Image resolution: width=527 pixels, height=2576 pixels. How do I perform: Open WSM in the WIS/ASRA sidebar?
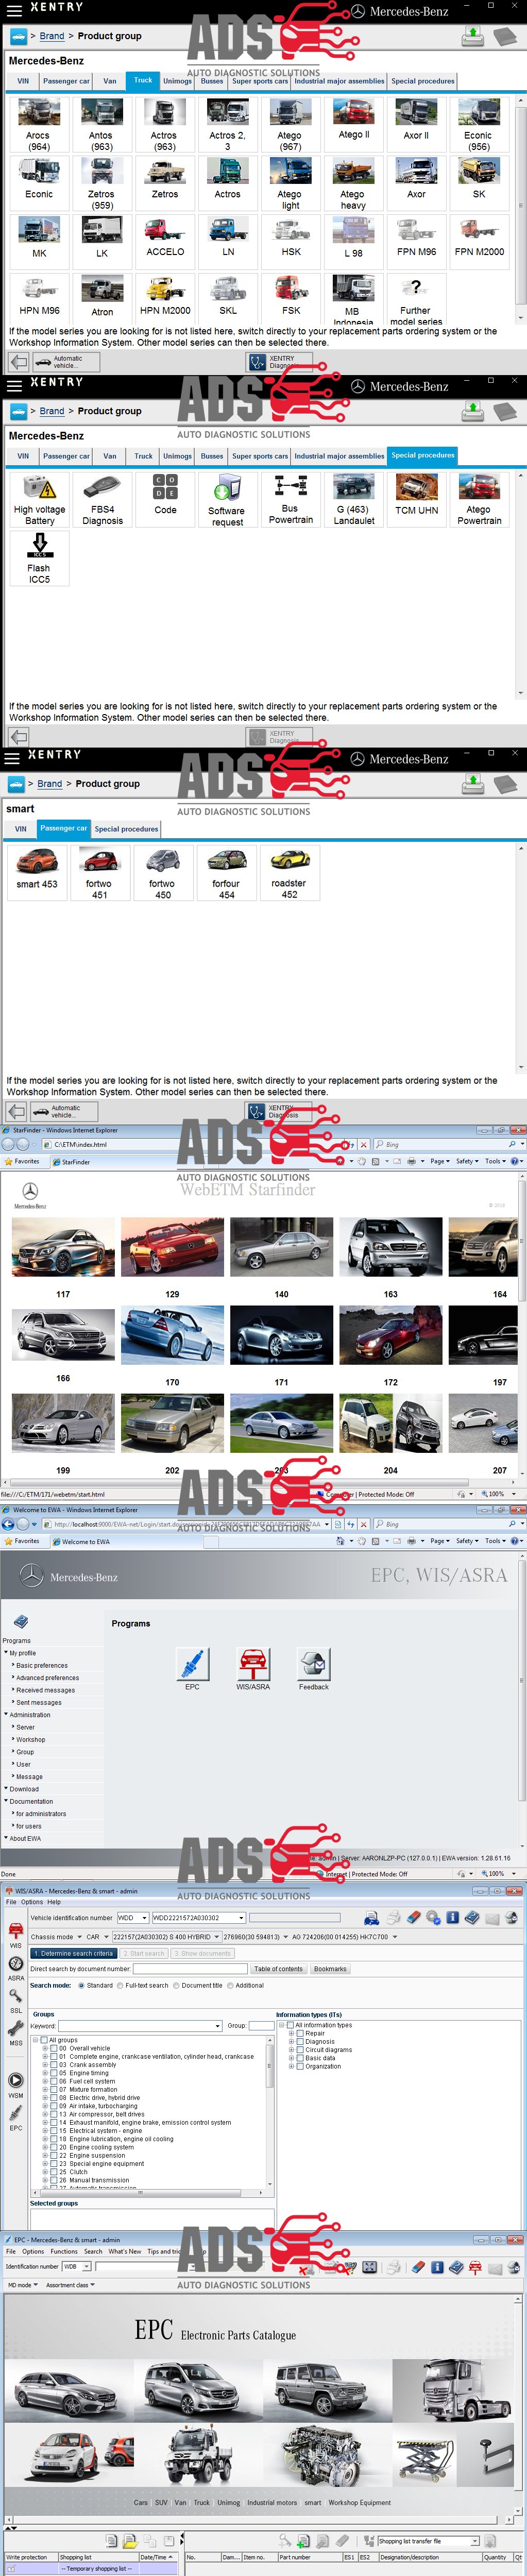pyautogui.click(x=16, y=2084)
